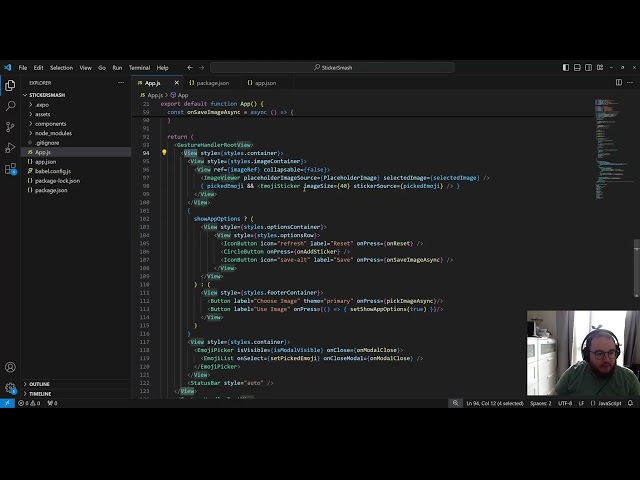Viewport: 640px width, 480px height.
Task: Open the Run menu
Action: (x=117, y=68)
